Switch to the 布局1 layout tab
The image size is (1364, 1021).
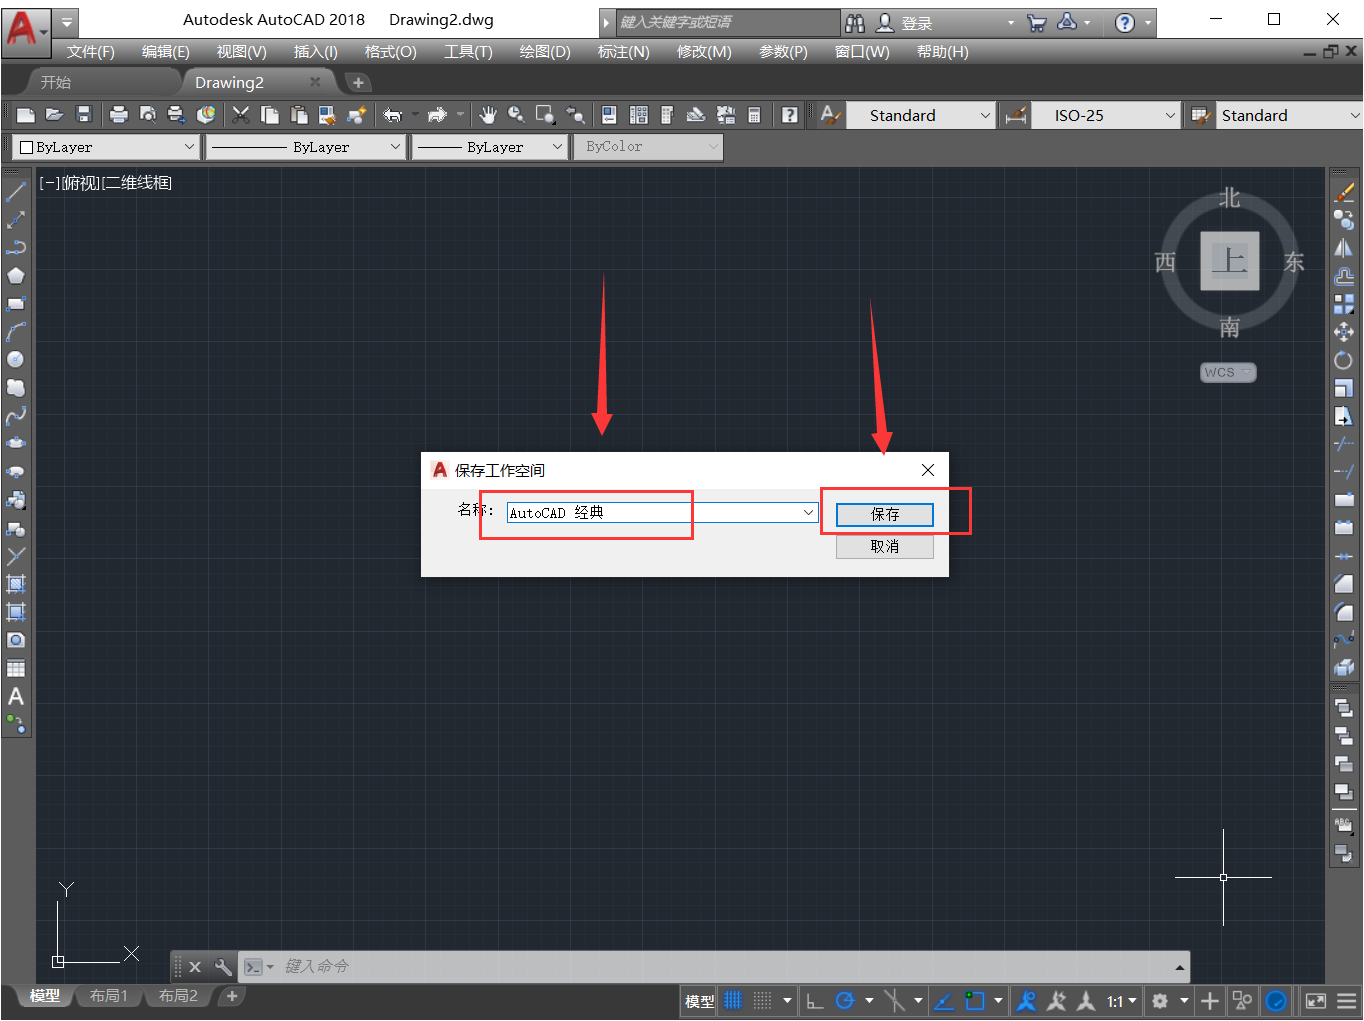click(x=109, y=995)
